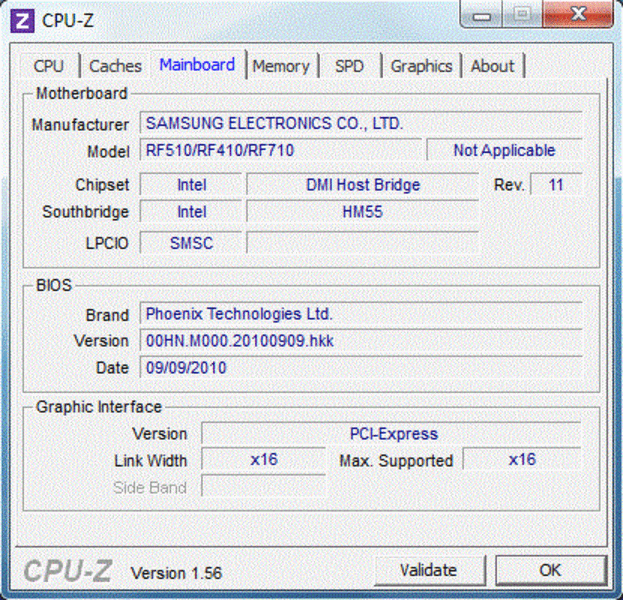This screenshot has width=623, height=600.
Task: Switch to the CPU tab
Action: 48,66
